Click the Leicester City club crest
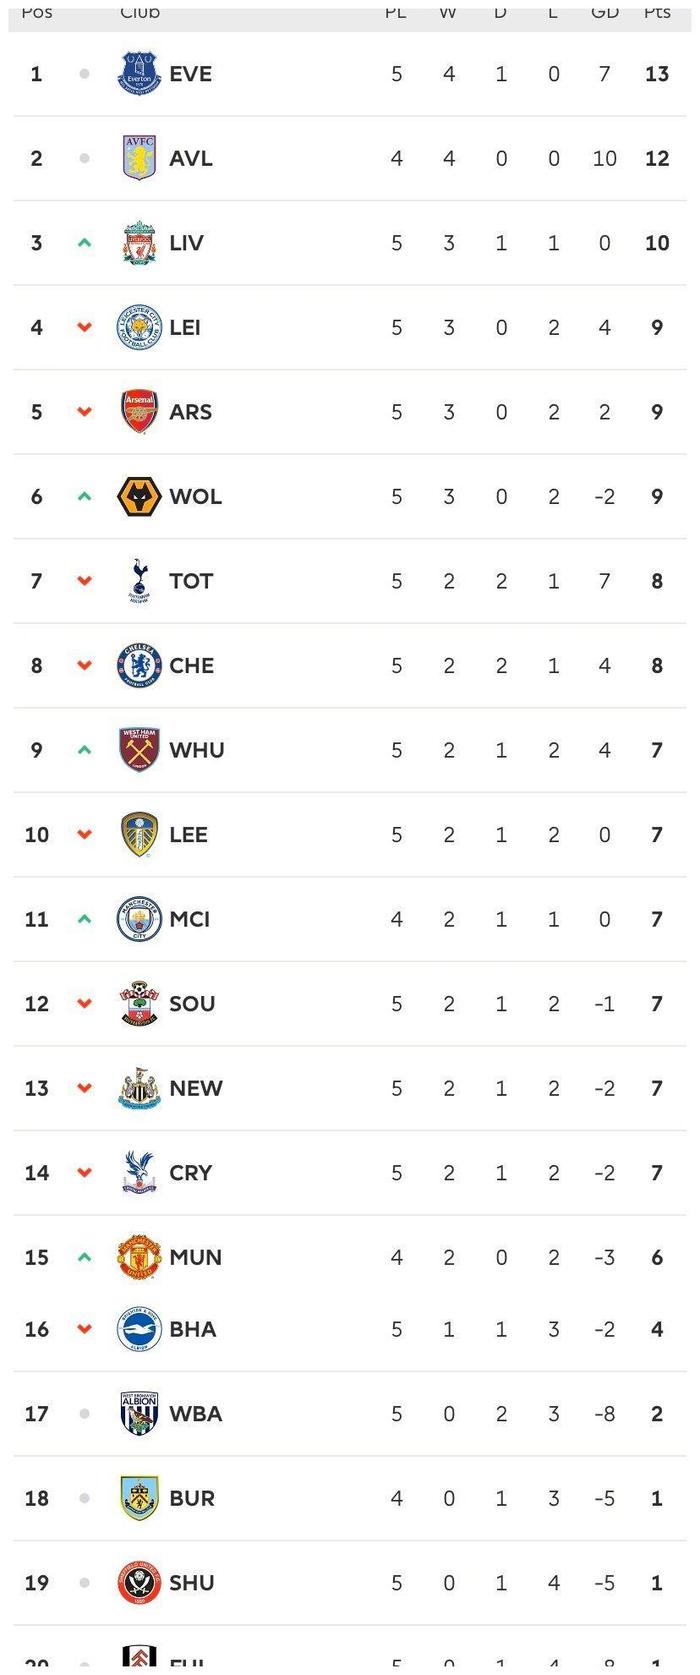700x1675 pixels. tap(139, 327)
